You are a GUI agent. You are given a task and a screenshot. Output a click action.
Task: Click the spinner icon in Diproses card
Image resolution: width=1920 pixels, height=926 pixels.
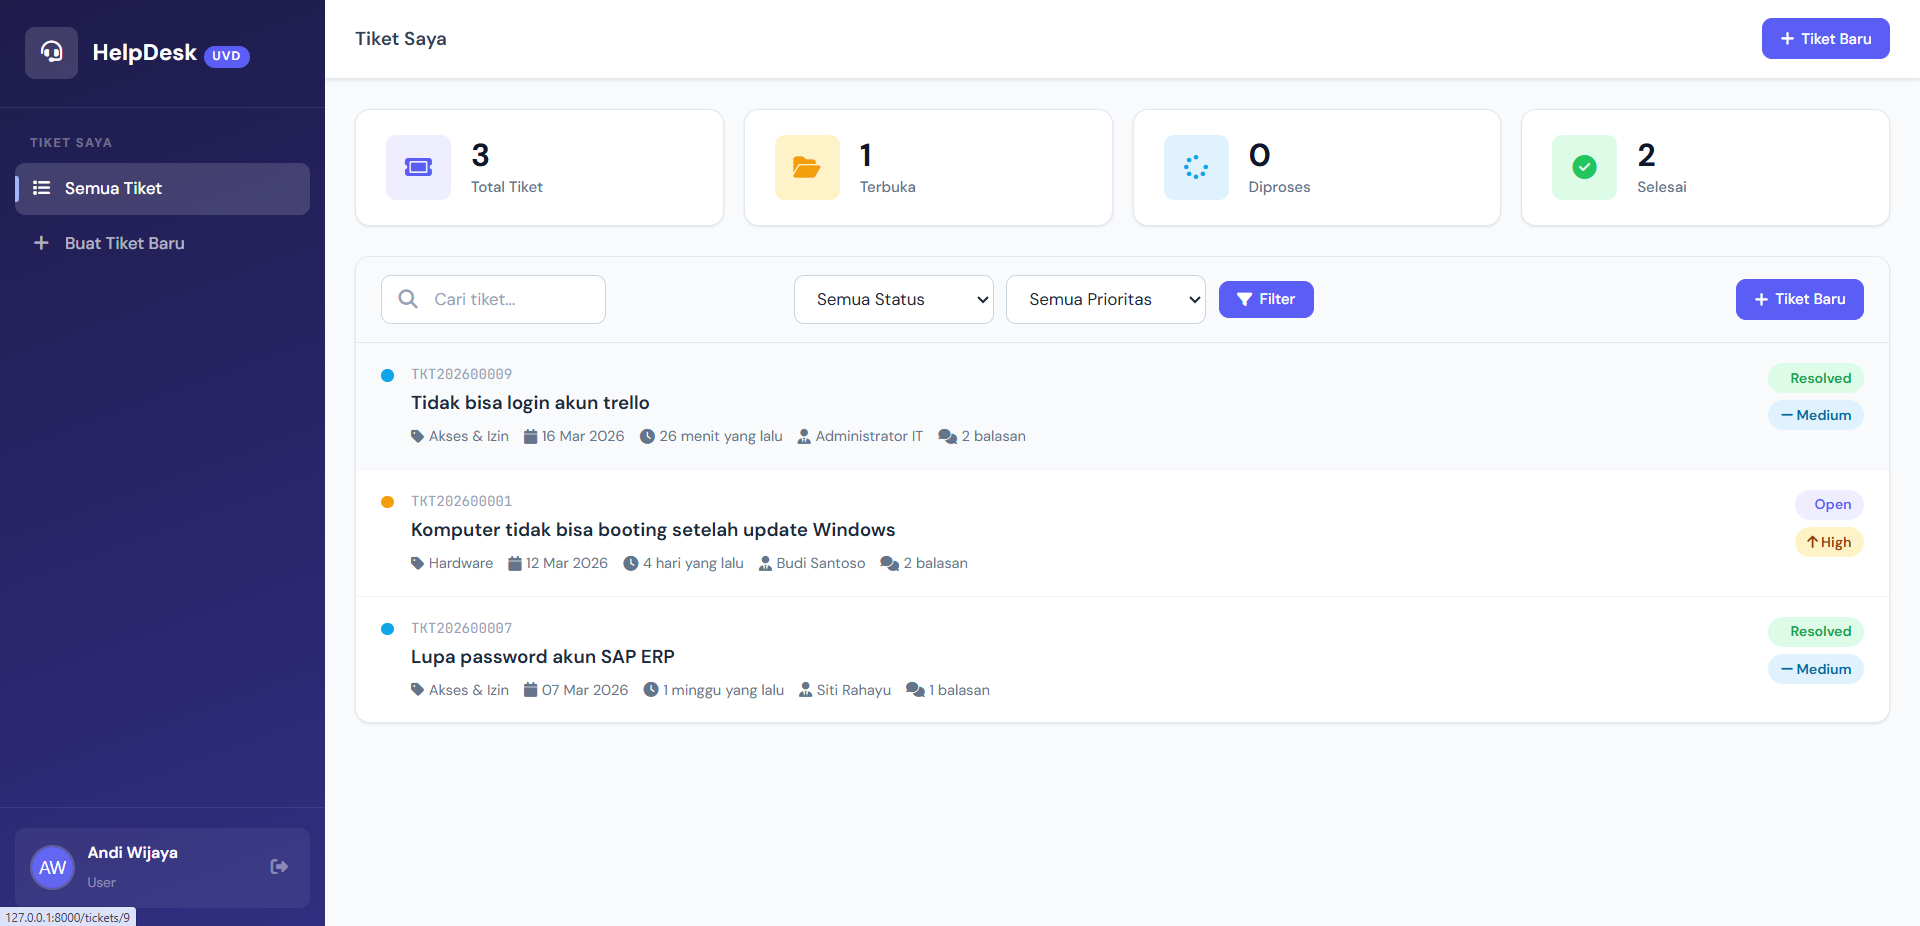pyautogui.click(x=1195, y=167)
